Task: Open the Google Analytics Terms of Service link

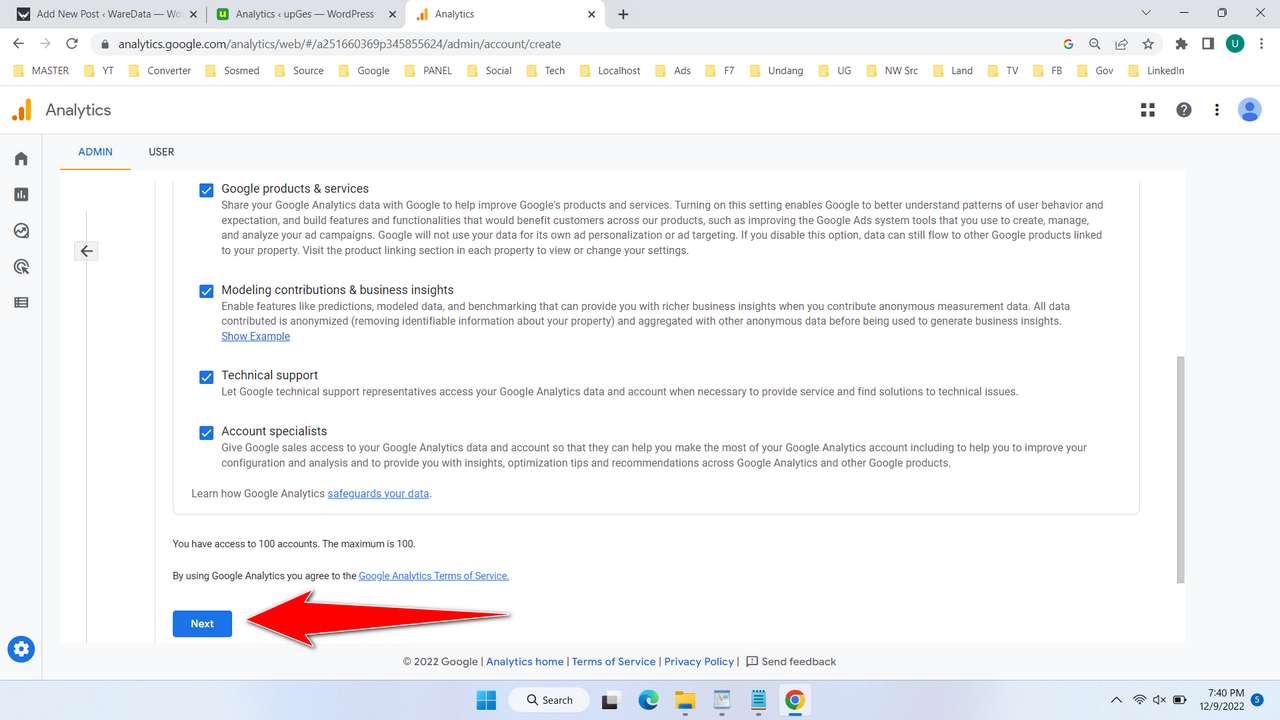Action: 433,575
